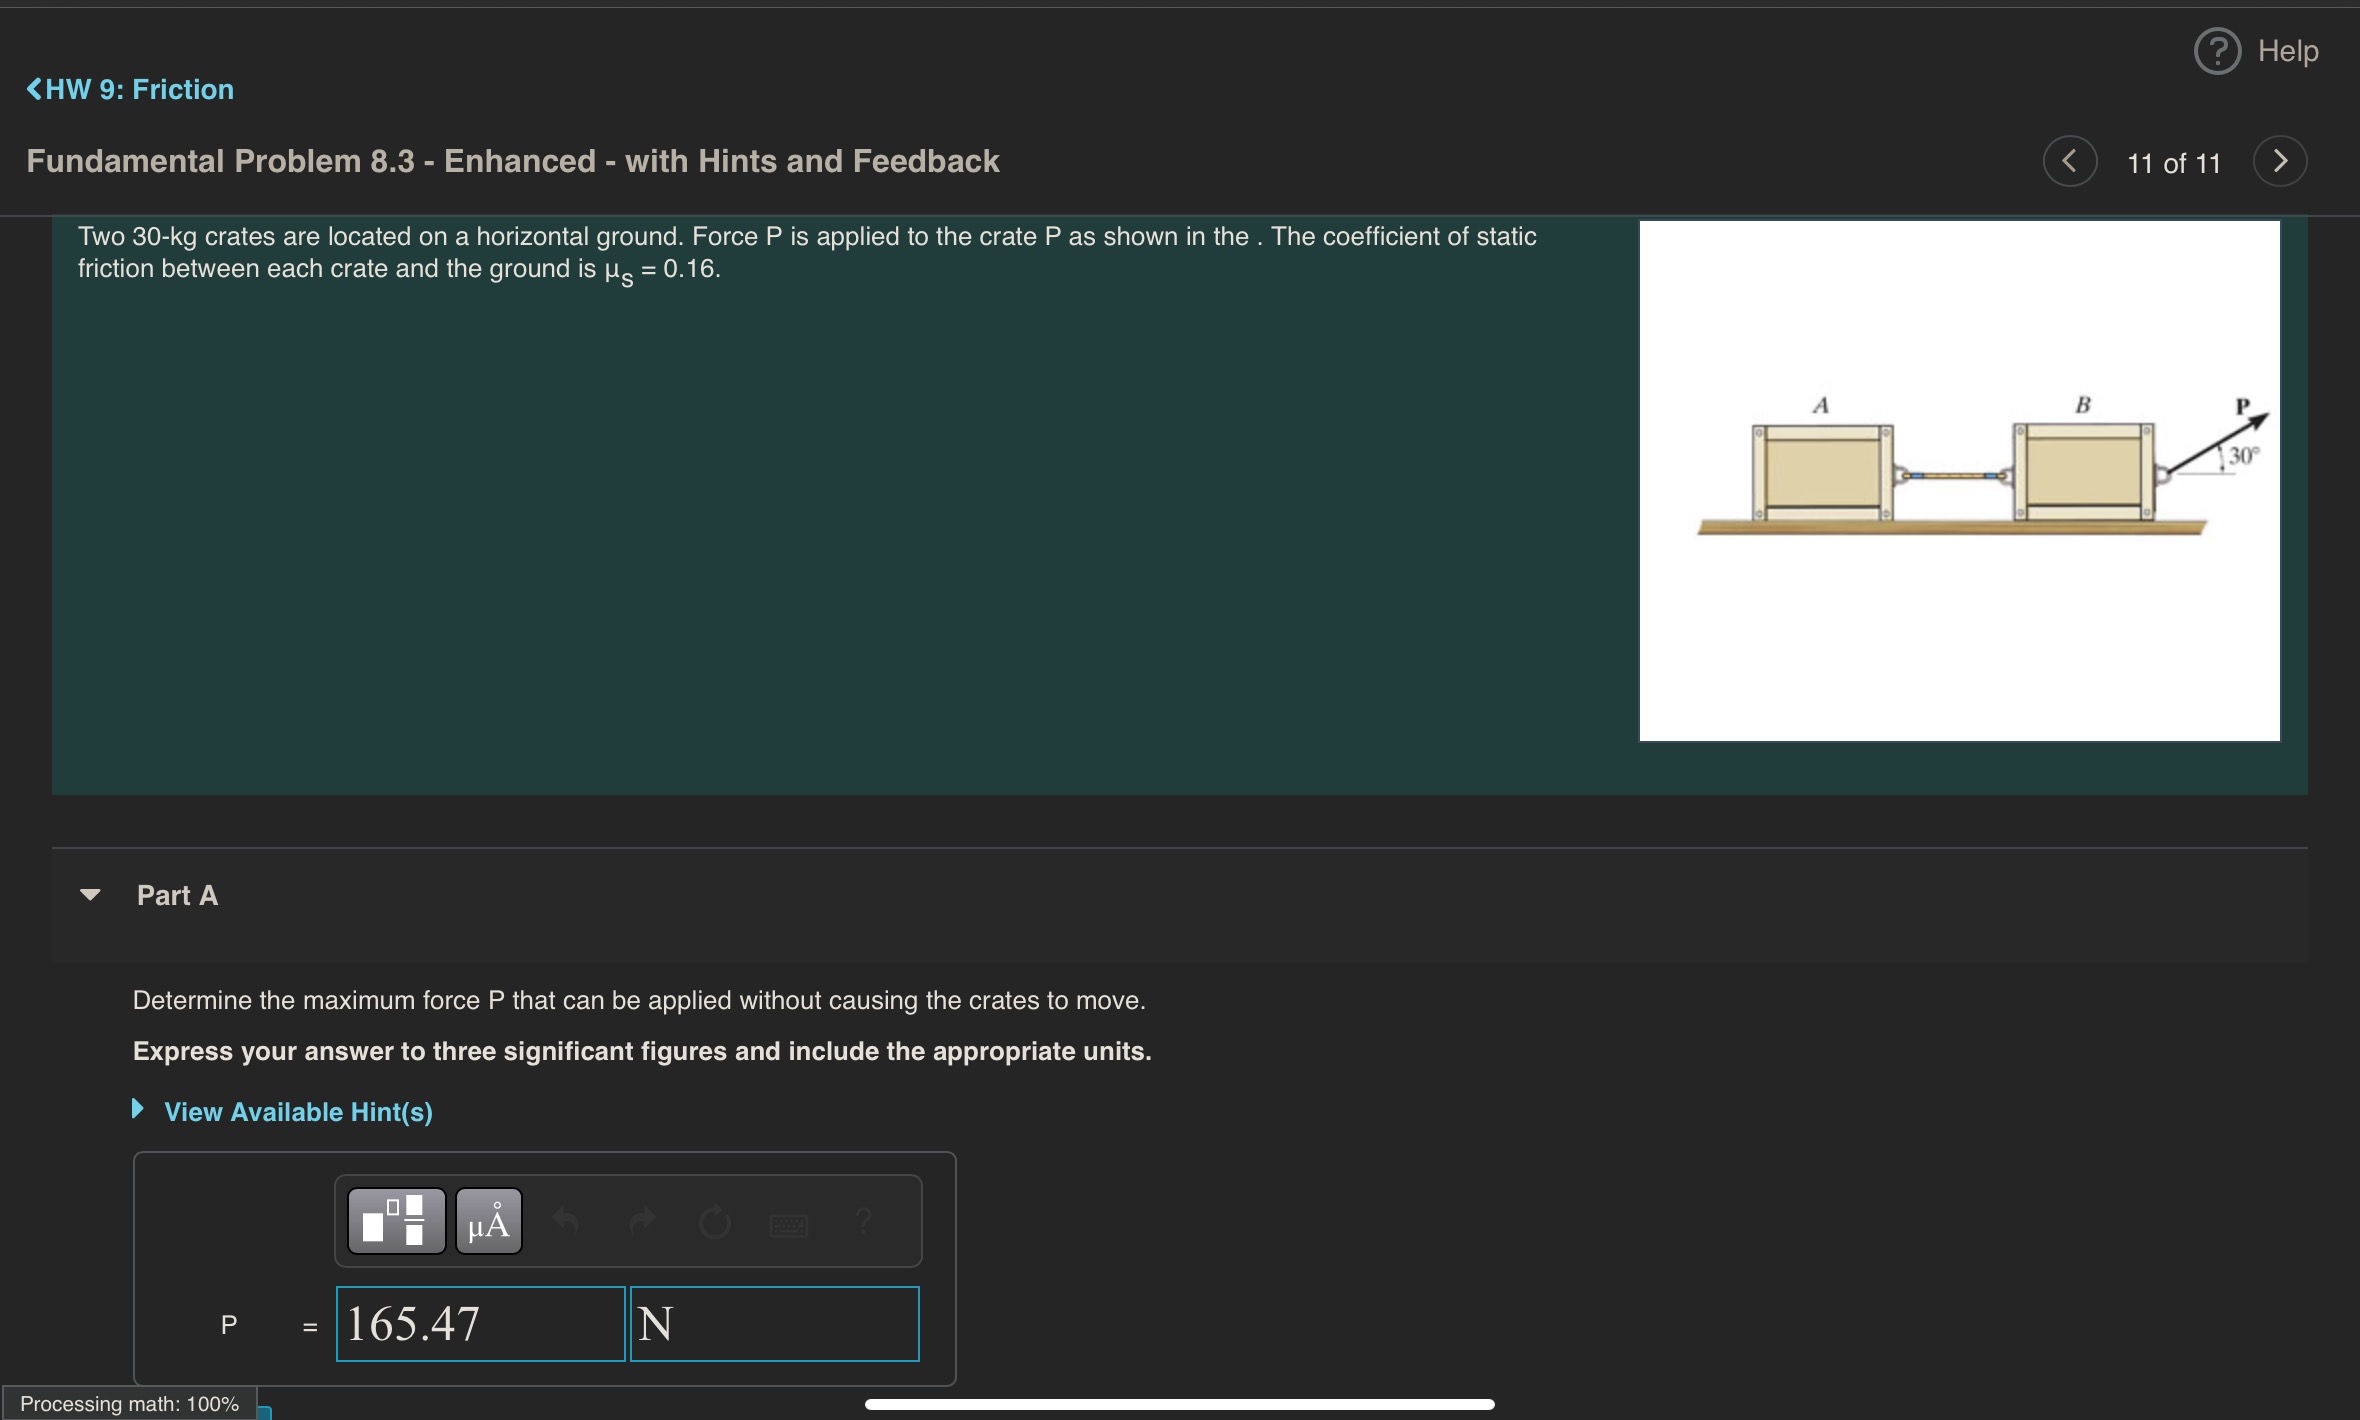The image size is (2360, 1420).
Task: Open the equation templates icon in the answer toolbar
Action: (x=395, y=1220)
